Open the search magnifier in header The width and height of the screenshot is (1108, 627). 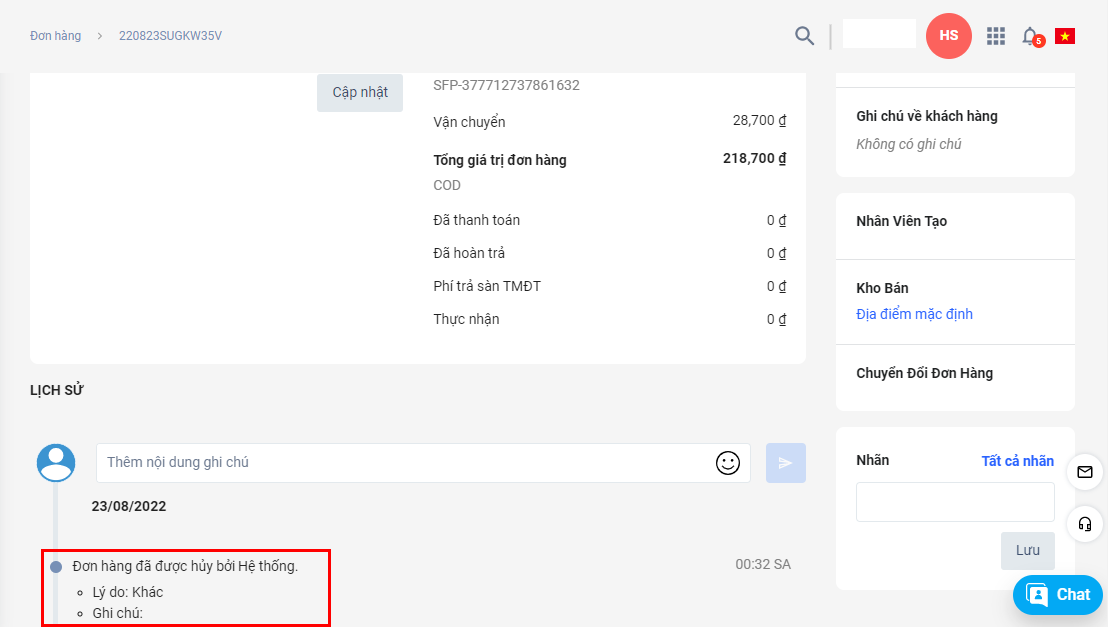804,36
